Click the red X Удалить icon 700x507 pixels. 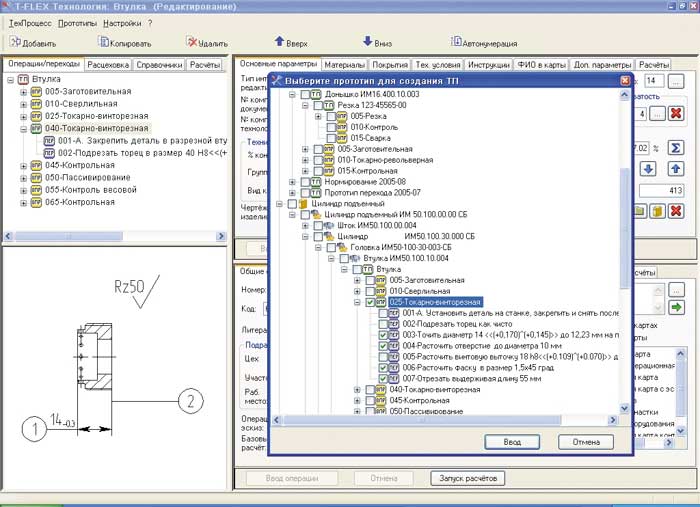click(x=192, y=43)
